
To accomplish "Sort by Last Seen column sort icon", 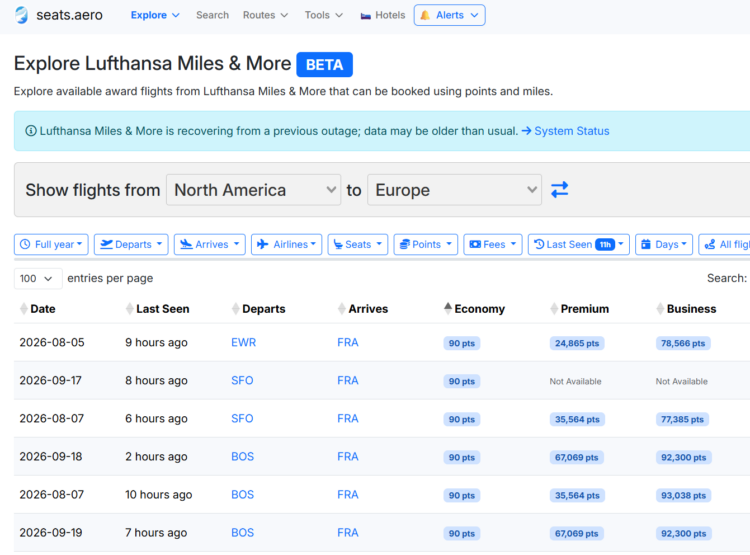I will point(129,309).
